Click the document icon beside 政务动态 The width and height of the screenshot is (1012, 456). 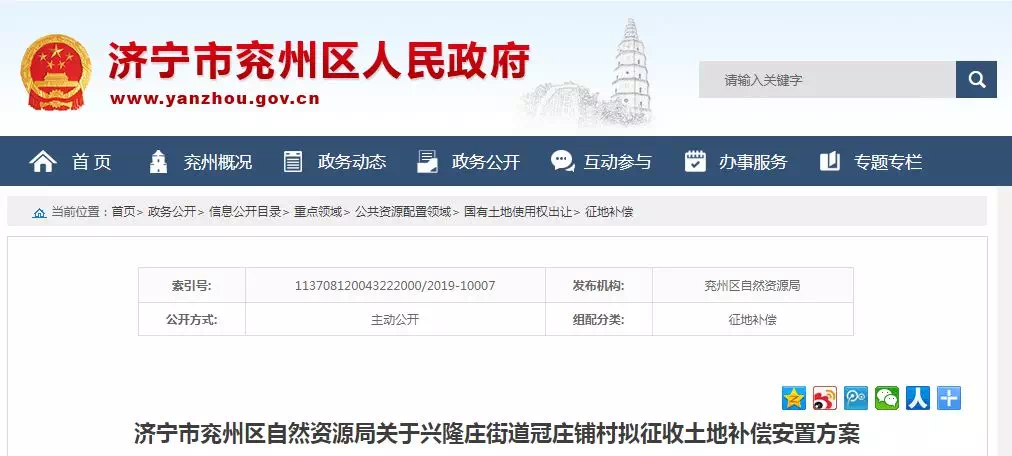[292, 161]
